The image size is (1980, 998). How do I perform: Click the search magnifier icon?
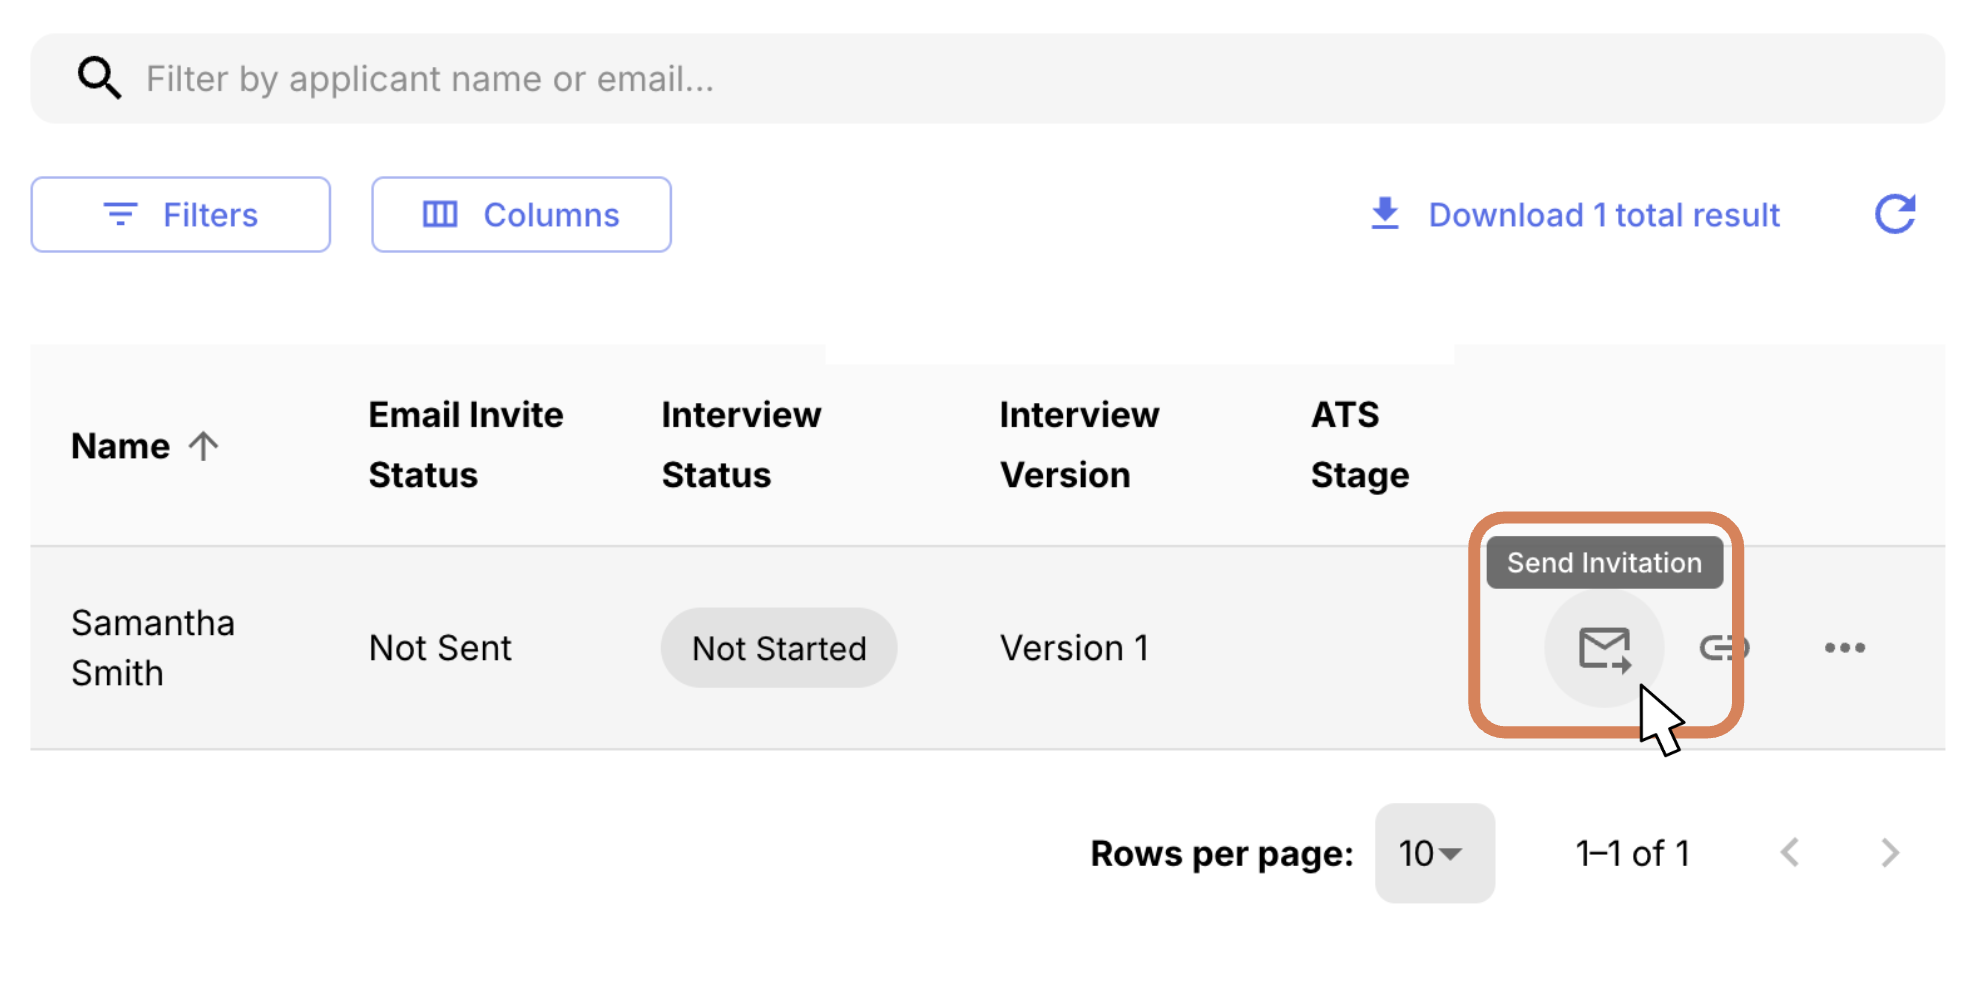point(99,78)
